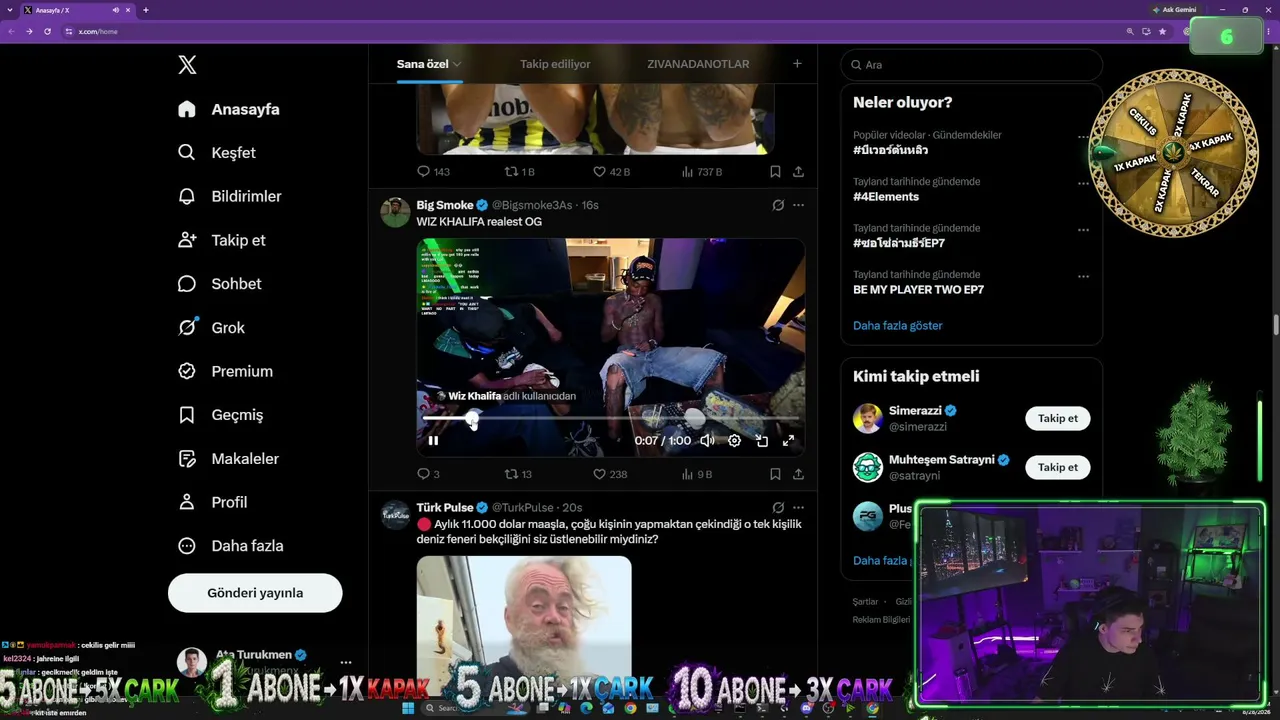Add a new timeline tab with plus

797,64
